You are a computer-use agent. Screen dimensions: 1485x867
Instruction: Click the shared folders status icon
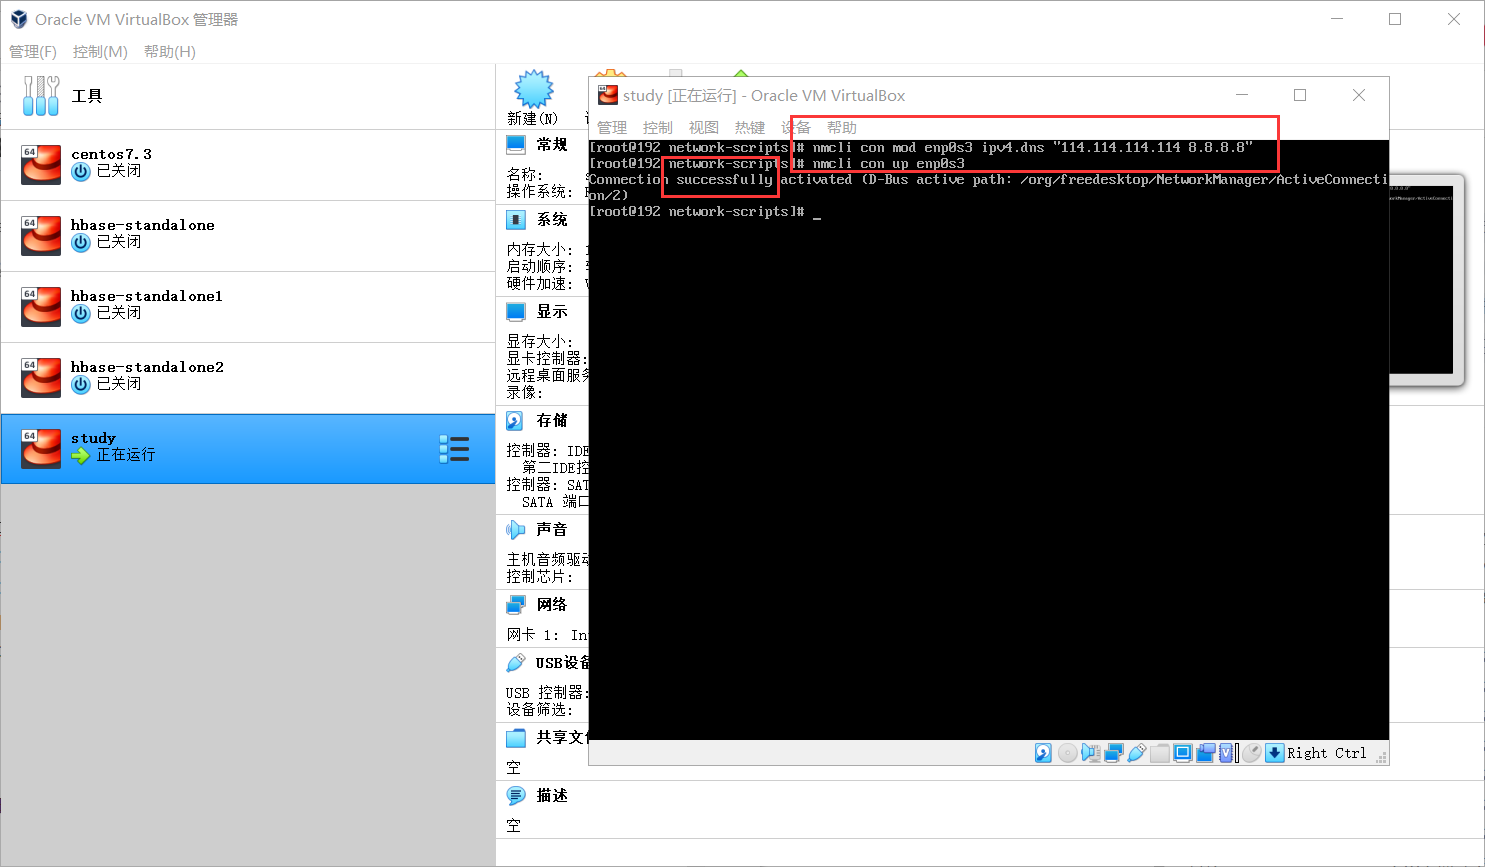coord(1160,752)
